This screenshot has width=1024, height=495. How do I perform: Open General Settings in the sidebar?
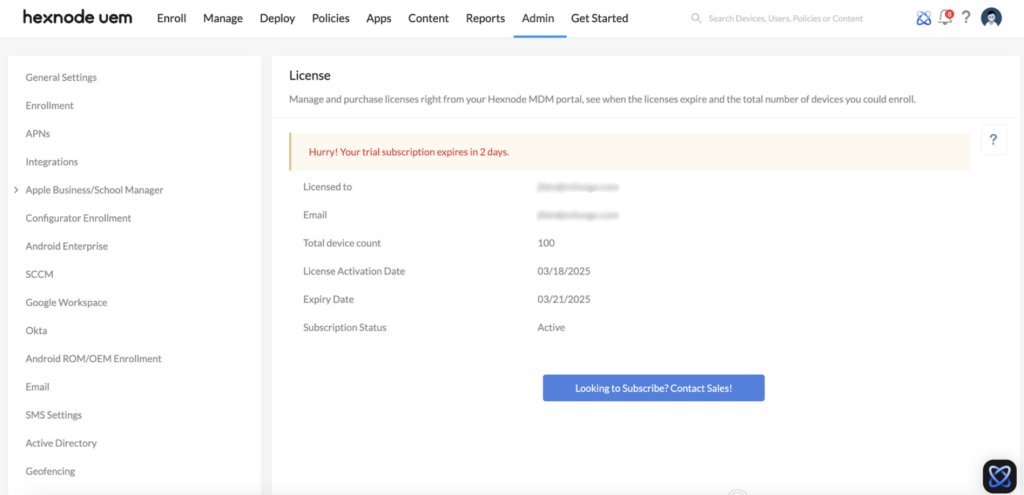pos(61,77)
